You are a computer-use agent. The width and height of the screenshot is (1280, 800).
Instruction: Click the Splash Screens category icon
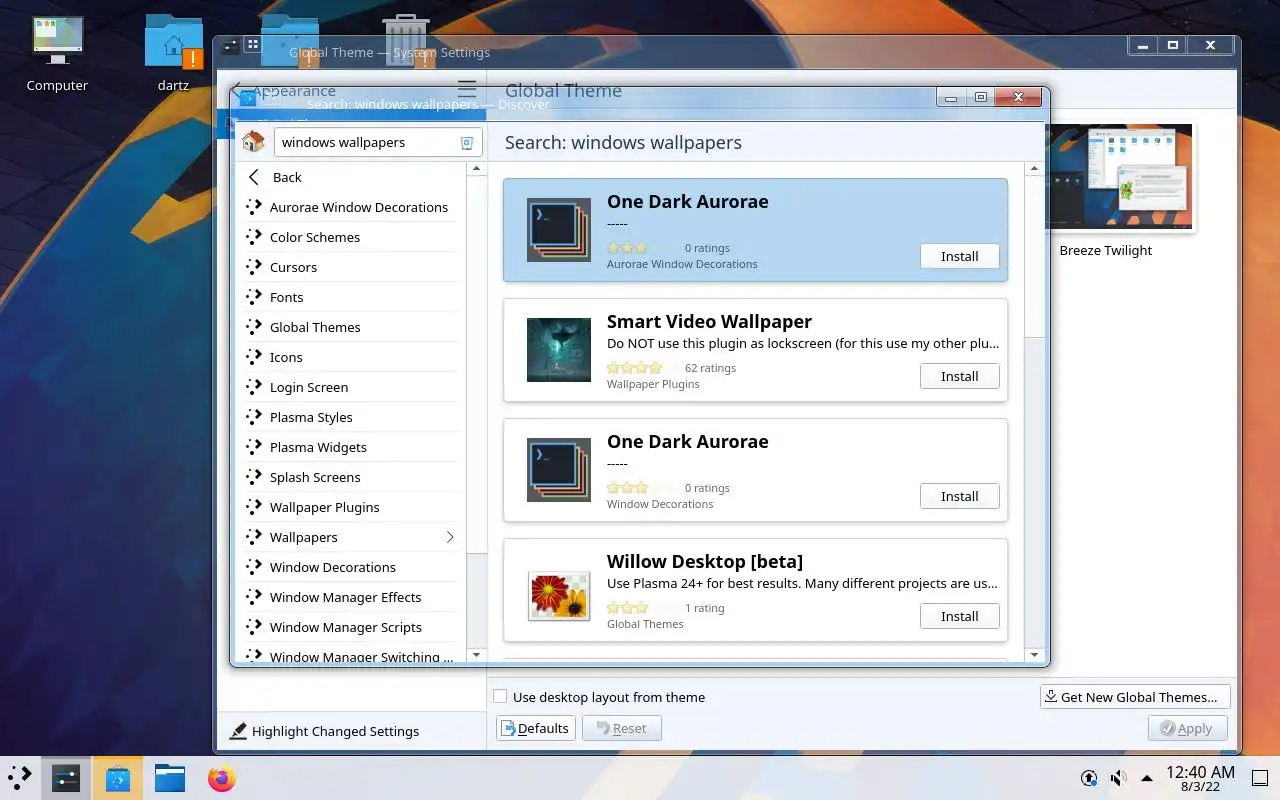(253, 477)
